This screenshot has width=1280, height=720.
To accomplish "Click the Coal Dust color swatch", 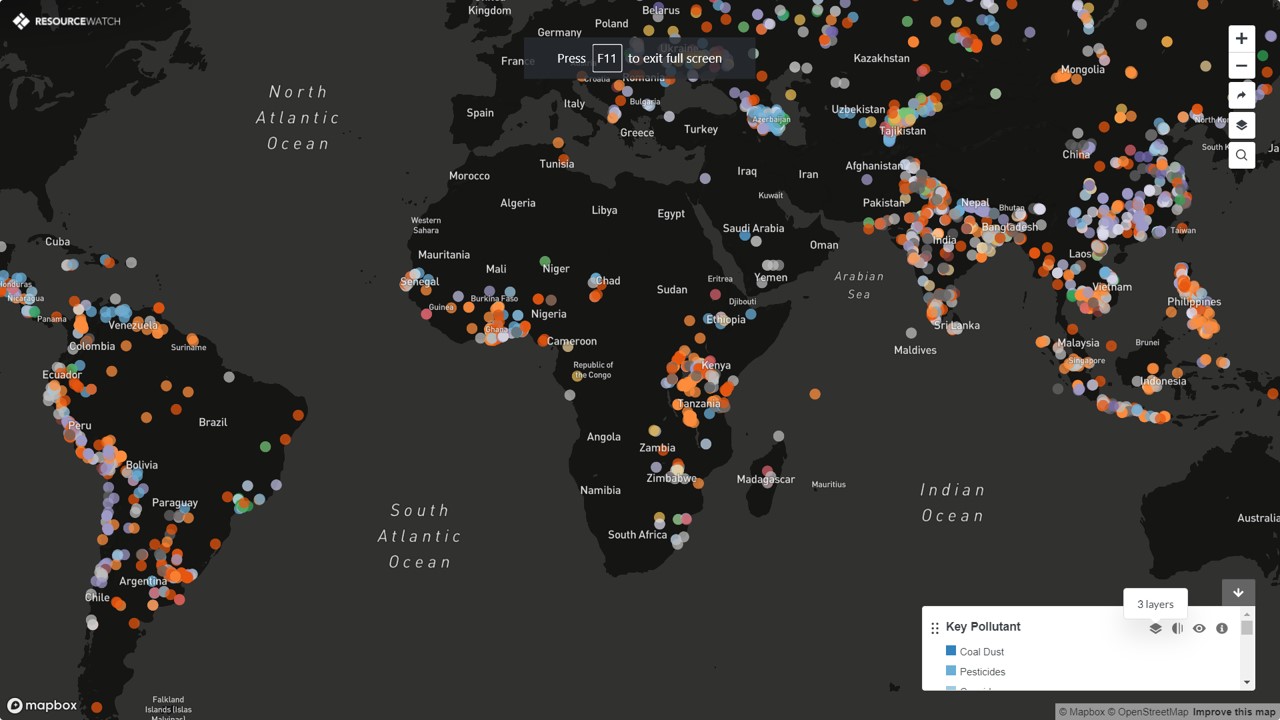I will click(x=951, y=651).
